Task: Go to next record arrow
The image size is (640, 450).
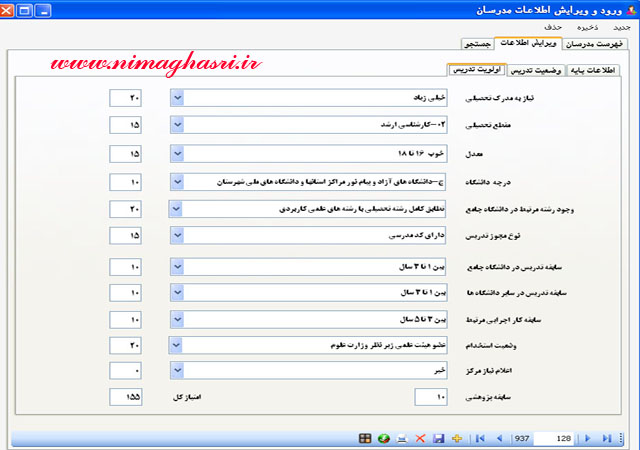Action: point(587,438)
